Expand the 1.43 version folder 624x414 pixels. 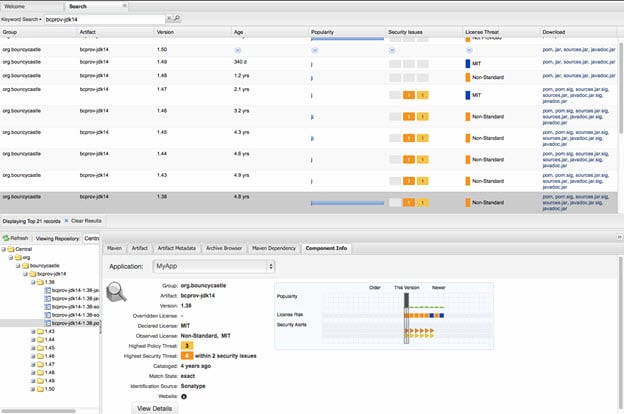[34, 332]
